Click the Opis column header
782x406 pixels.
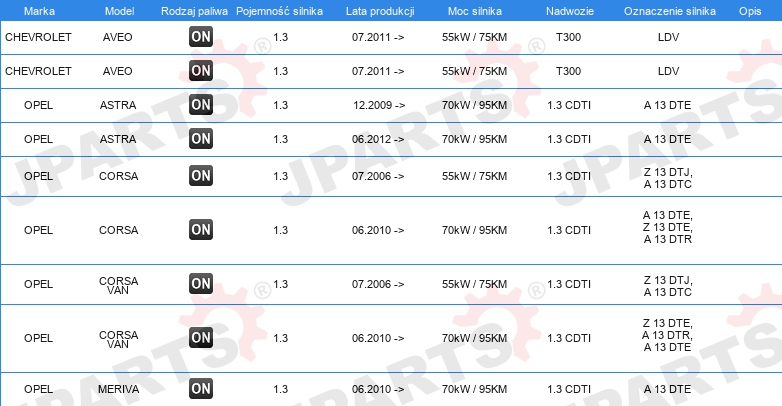(750, 11)
